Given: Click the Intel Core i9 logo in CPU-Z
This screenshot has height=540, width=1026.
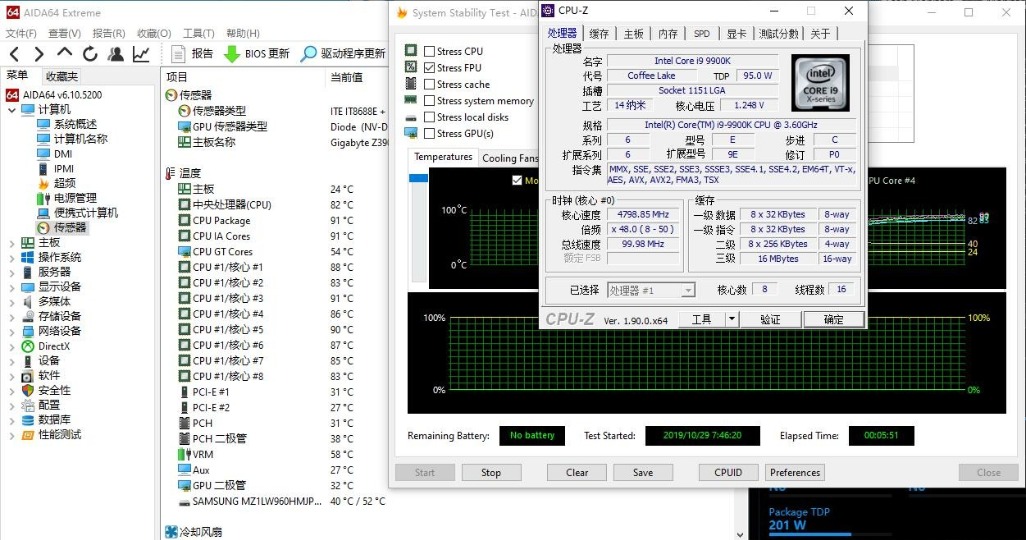Looking at the screenshot, I should pos(820,82).
